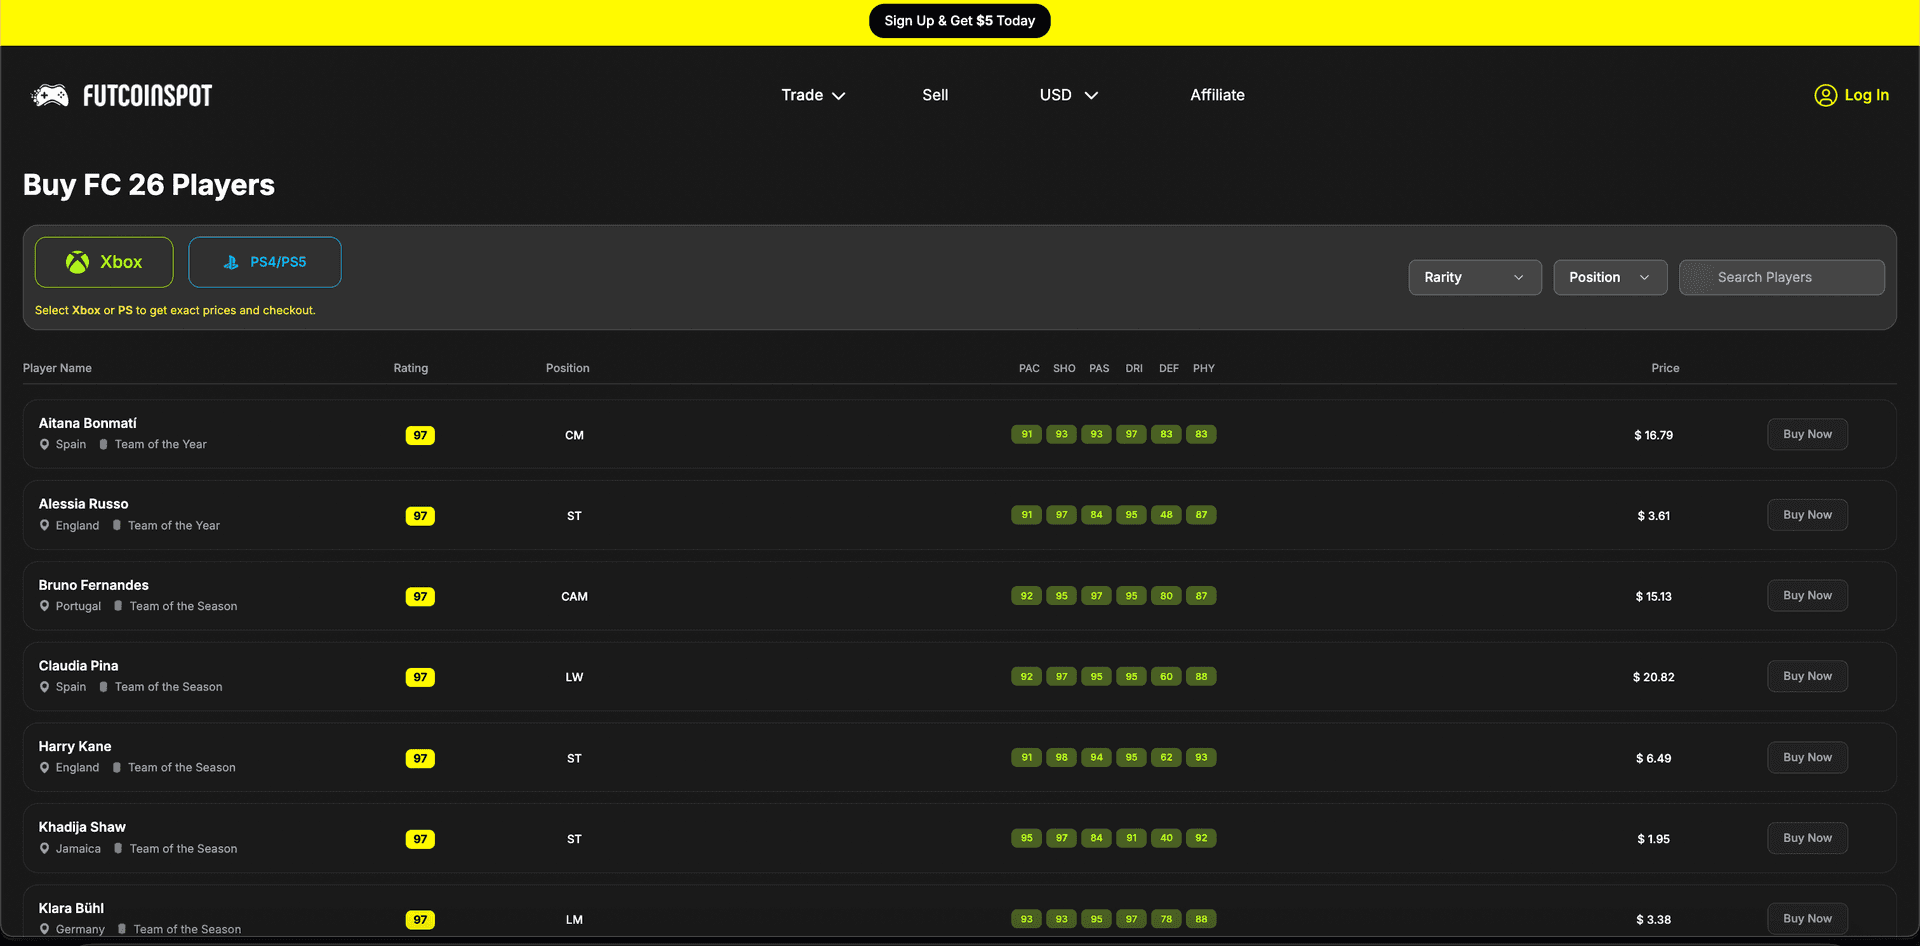This screenshot has width=1920, height=946.
Task: Click the FUTCOINSPOT controller logo icon
Action: point(50,95)
